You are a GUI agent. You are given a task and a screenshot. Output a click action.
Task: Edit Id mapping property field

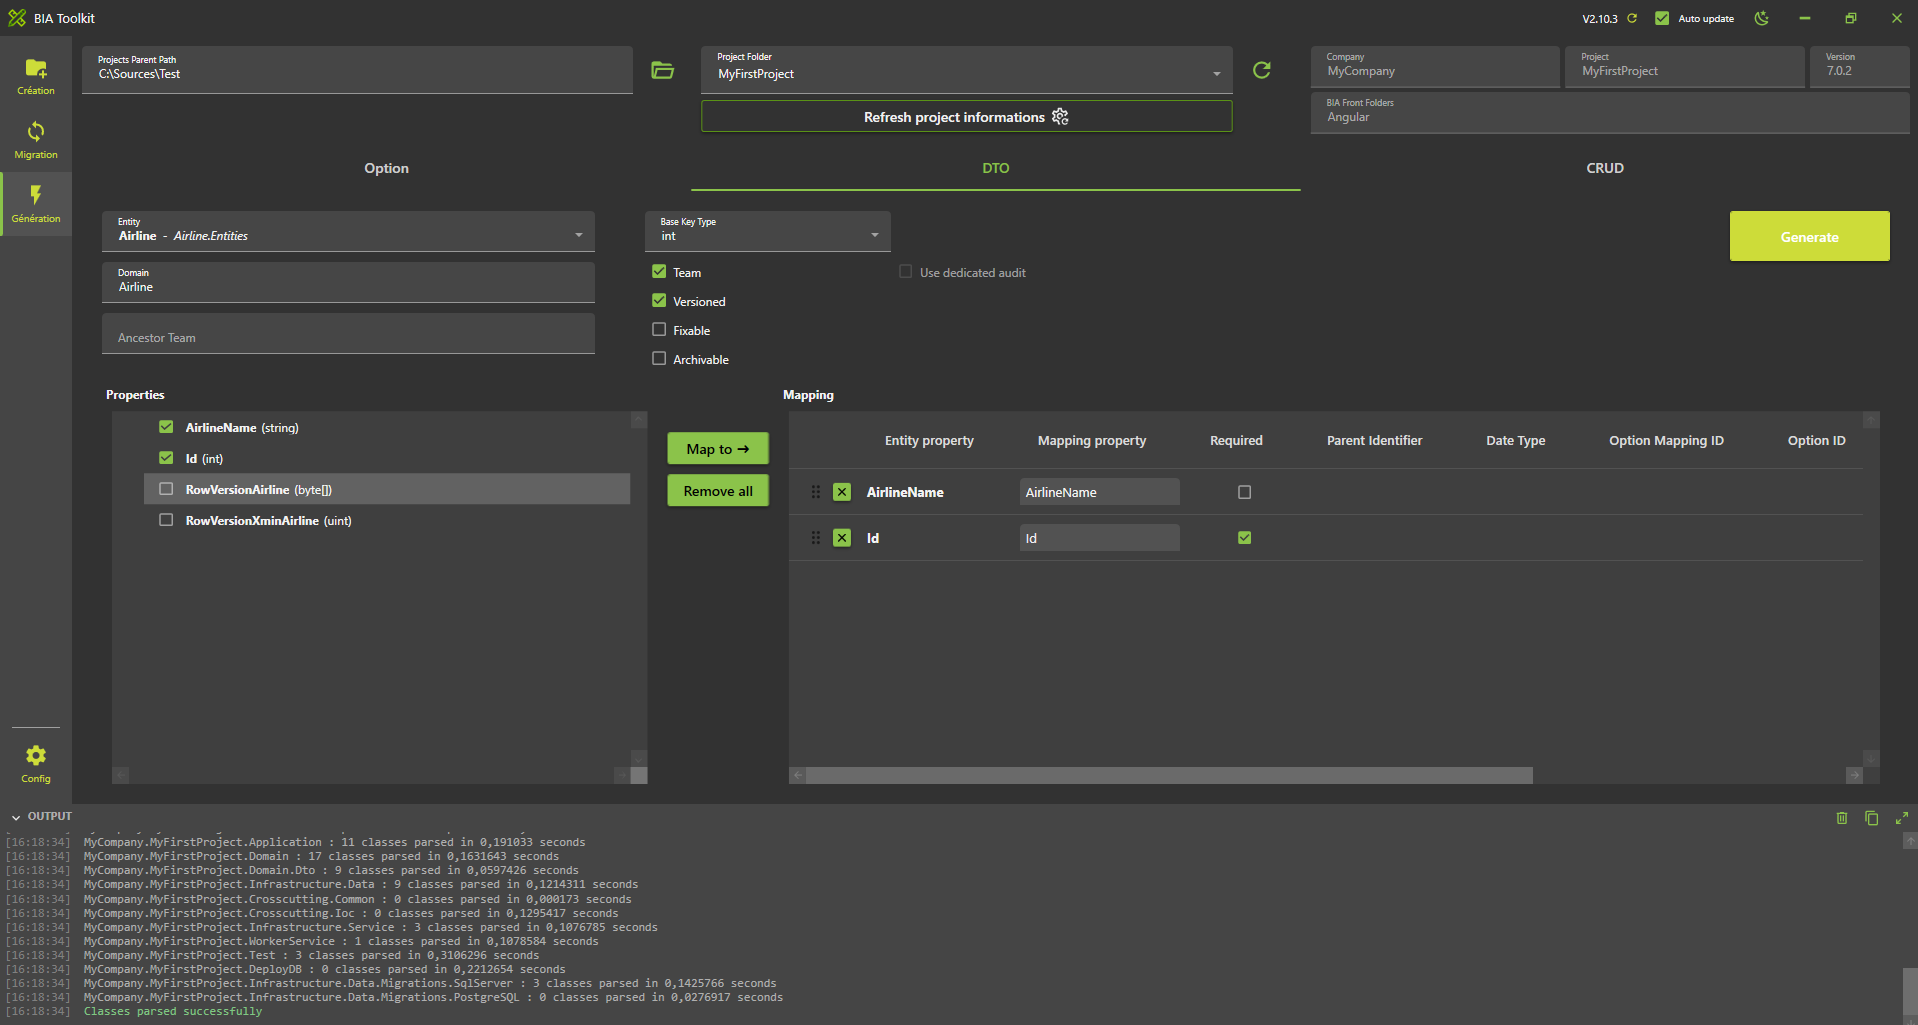[1099, 538]
